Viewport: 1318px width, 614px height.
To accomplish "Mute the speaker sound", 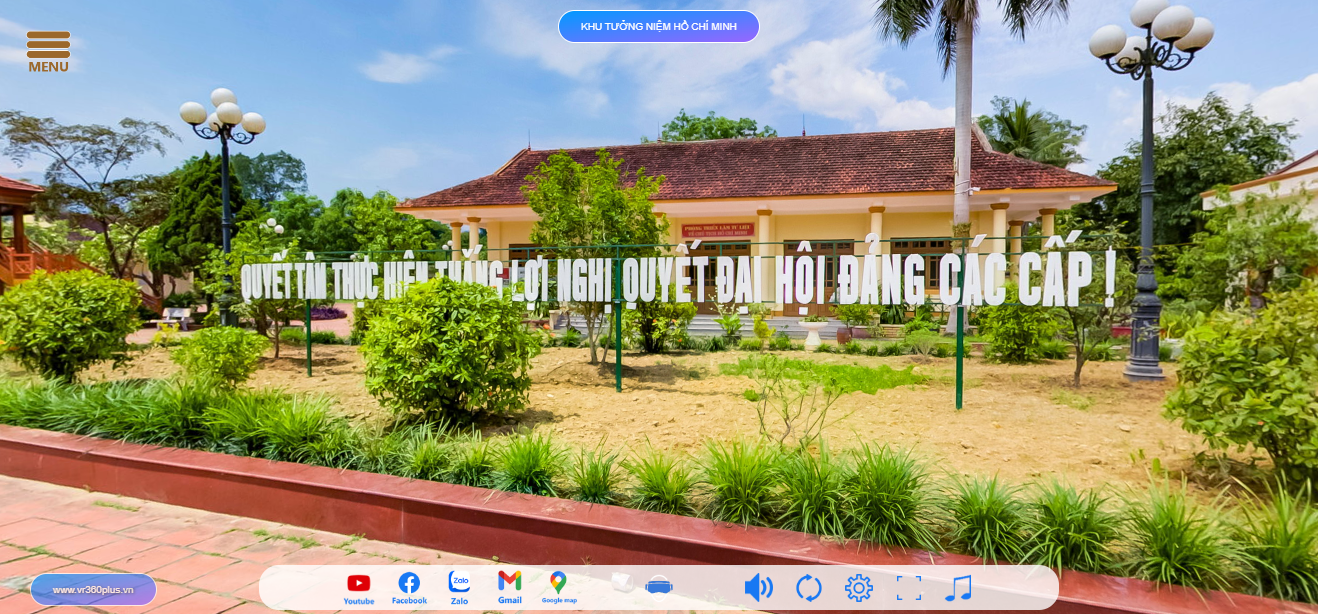I will coord(758,588).
